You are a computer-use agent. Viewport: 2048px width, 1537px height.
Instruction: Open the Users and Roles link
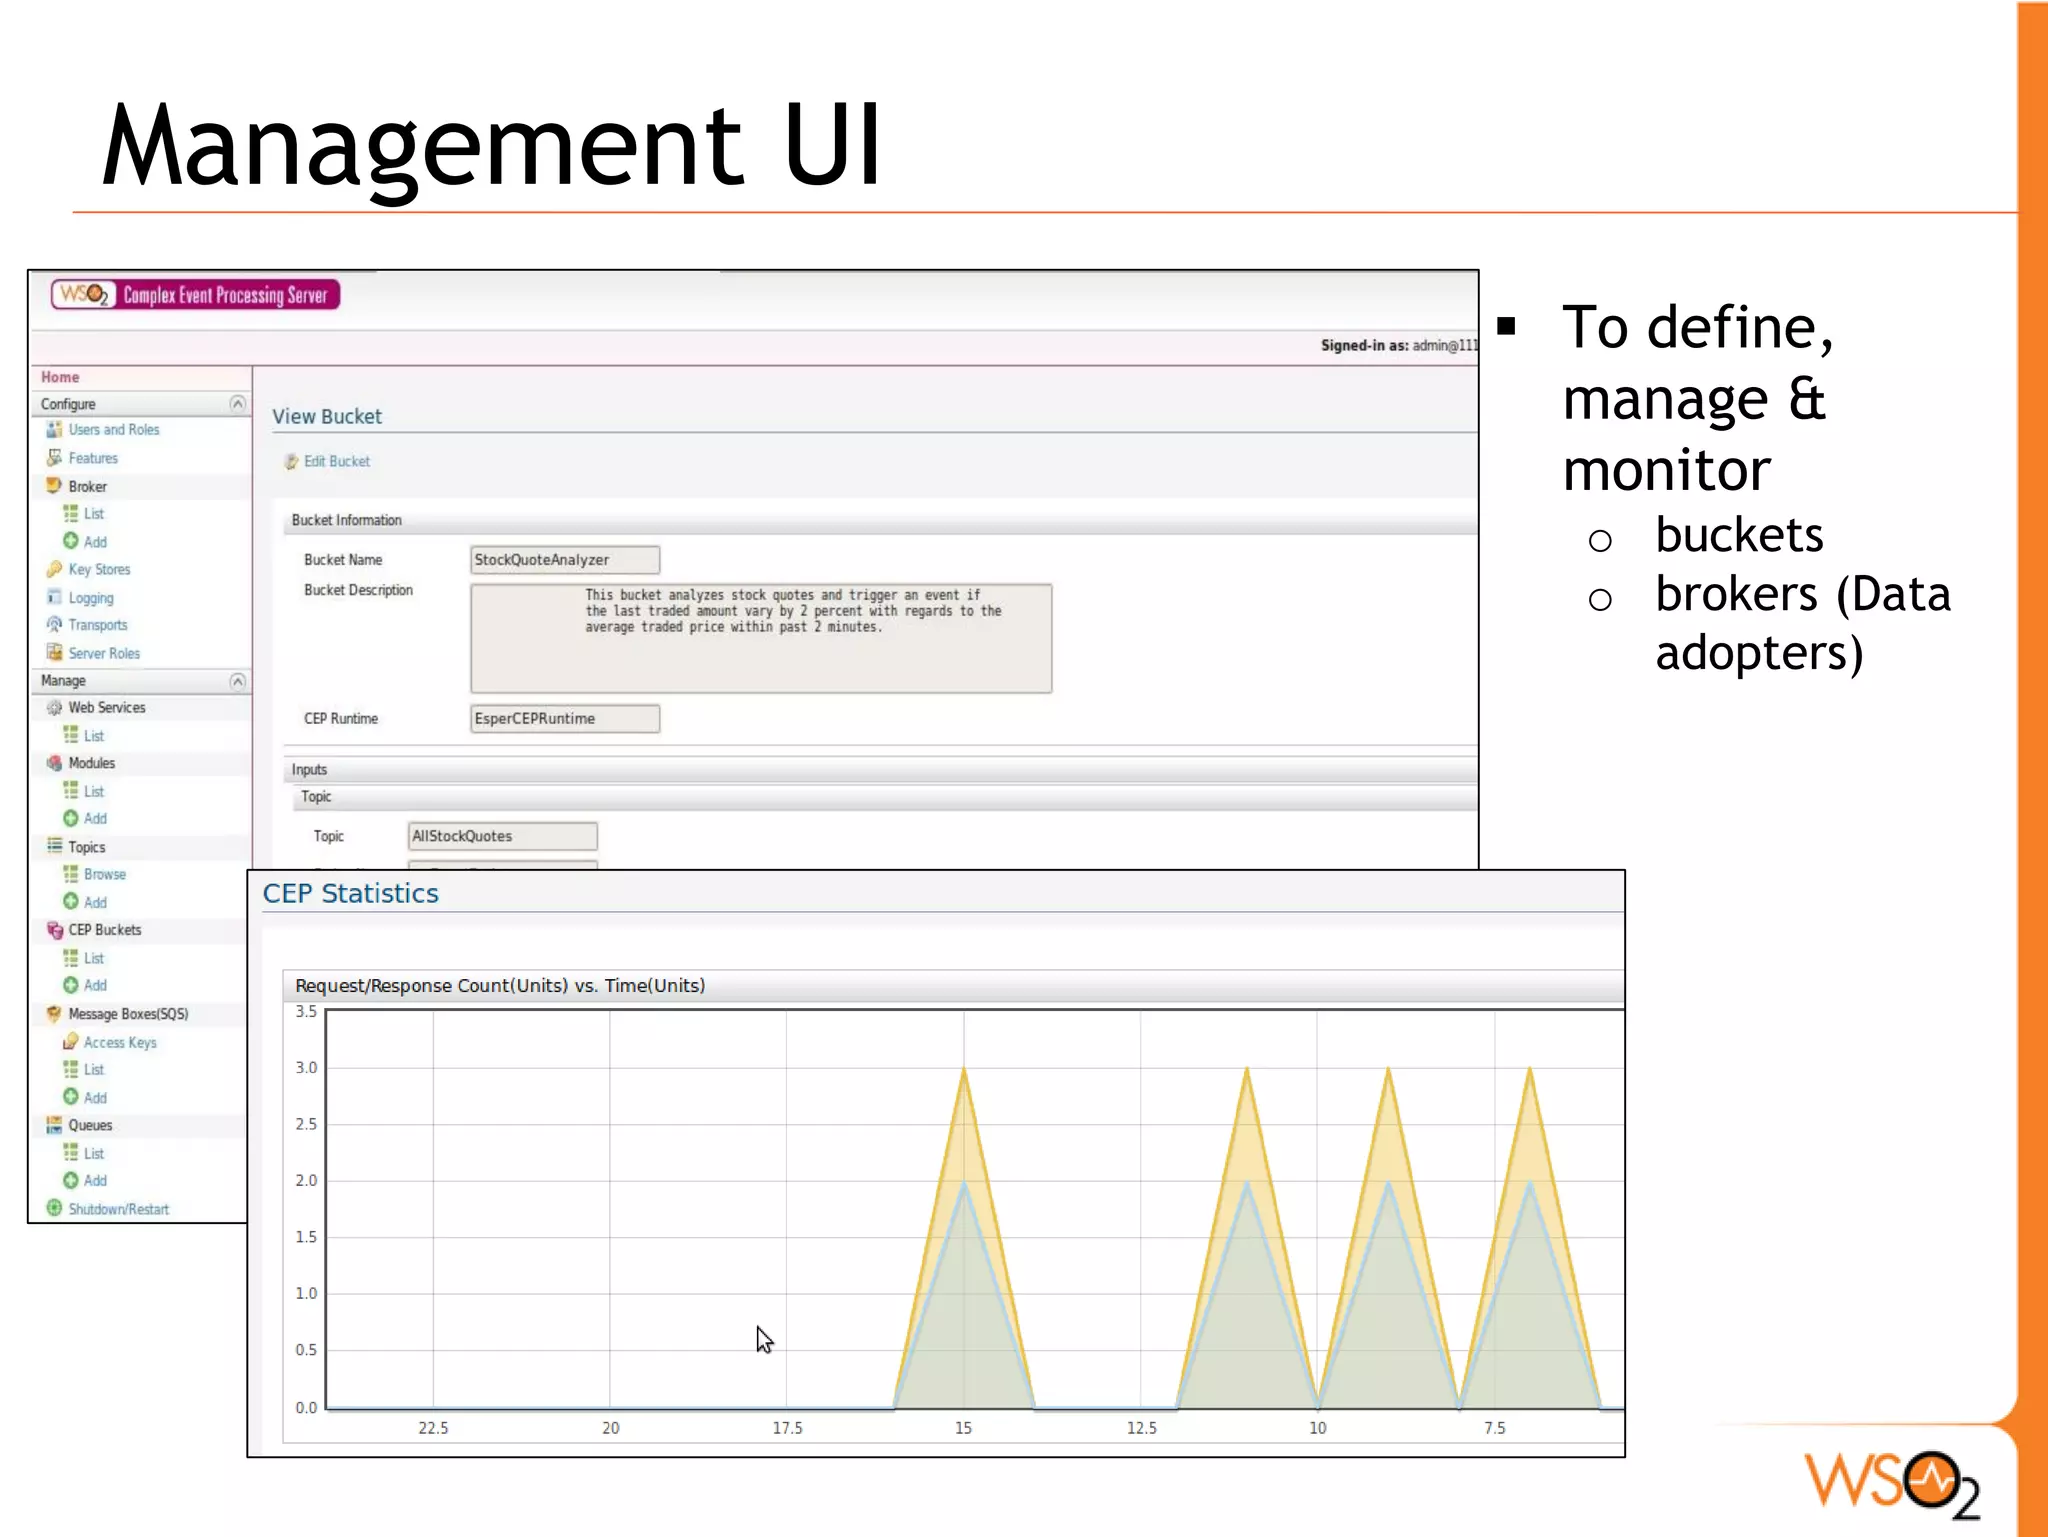pyautogui.click(x=113, y=429)
